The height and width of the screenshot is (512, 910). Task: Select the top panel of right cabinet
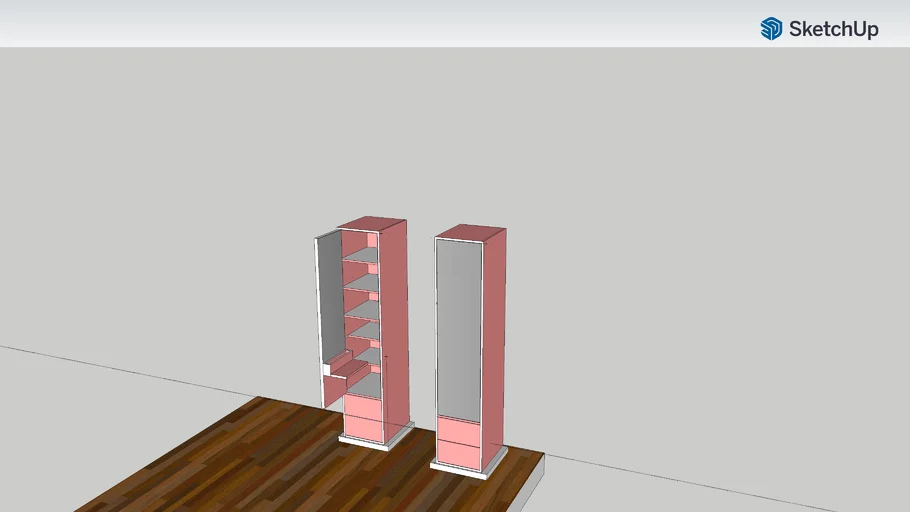[471, 233]
